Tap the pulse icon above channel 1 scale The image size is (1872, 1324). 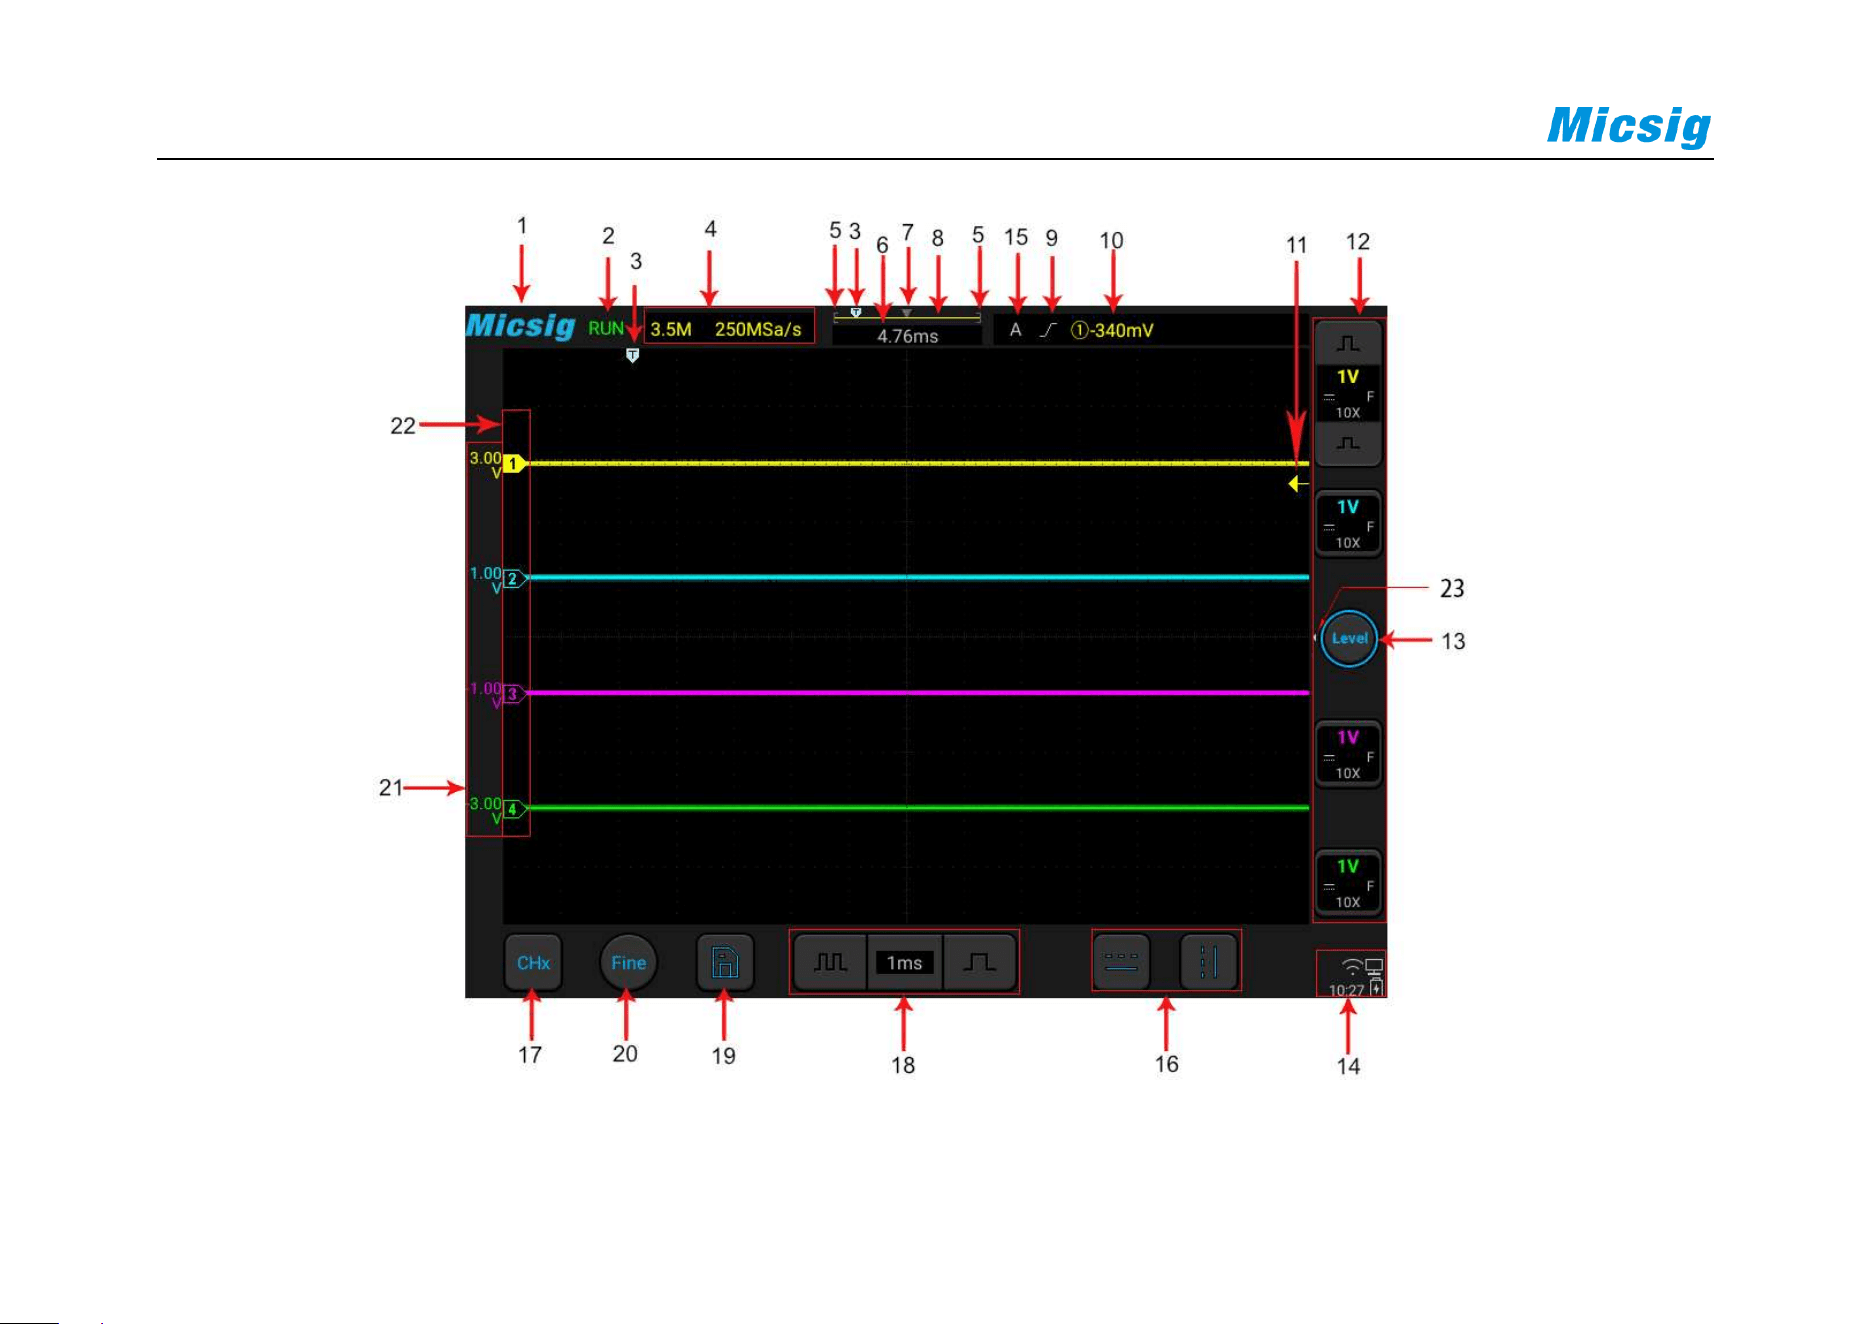click(x=1348, y=344)
